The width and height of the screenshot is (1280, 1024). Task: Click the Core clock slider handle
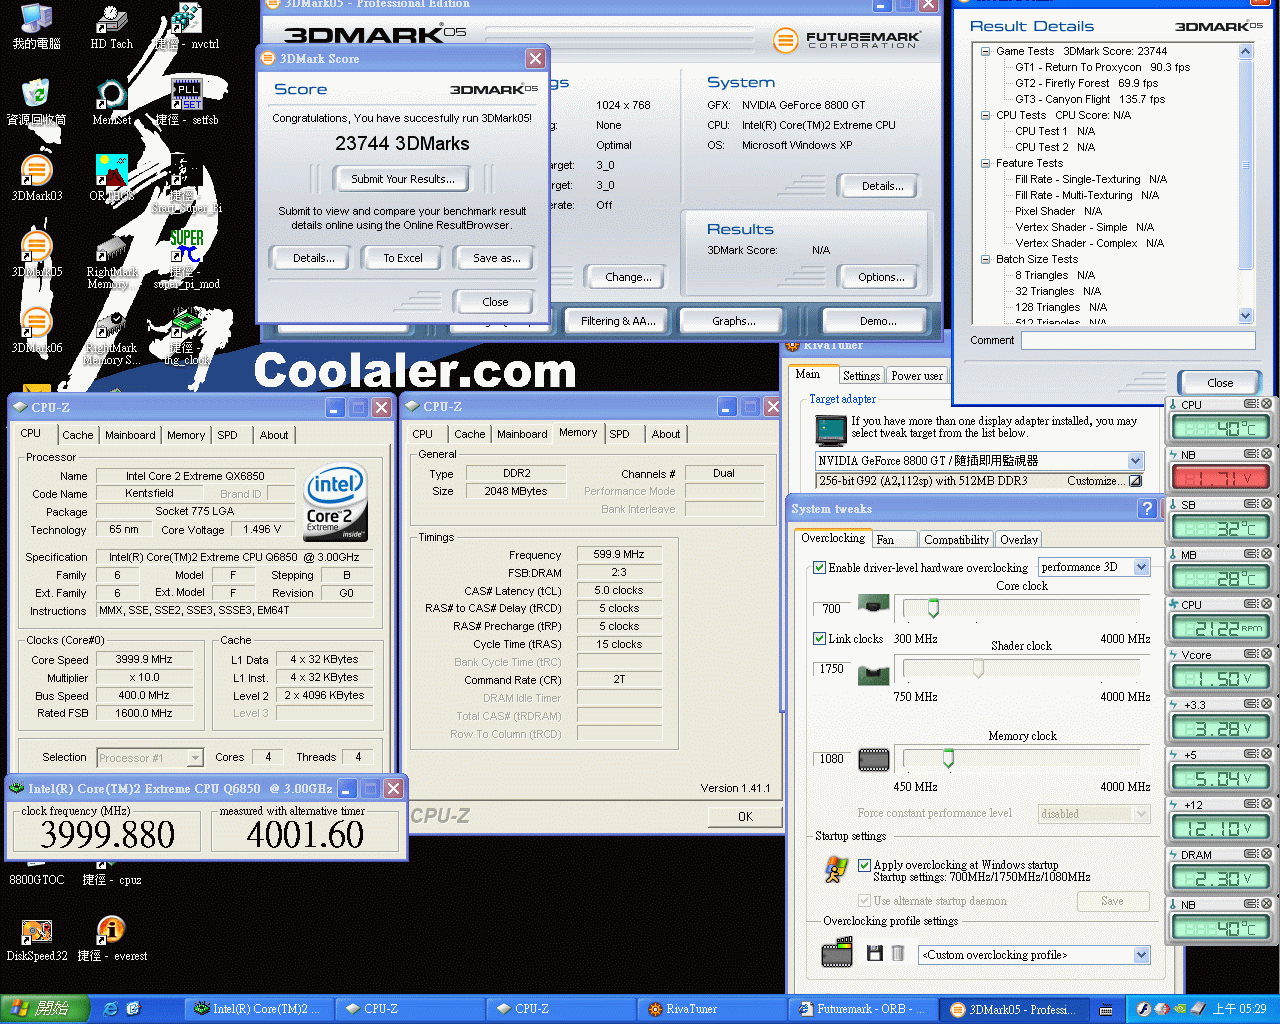[x=933, y=608]
